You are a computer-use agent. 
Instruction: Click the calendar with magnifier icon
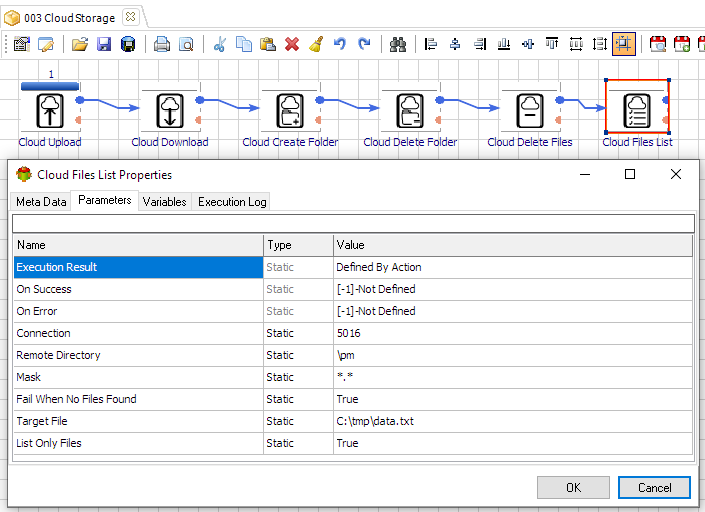tap(658, 44)
